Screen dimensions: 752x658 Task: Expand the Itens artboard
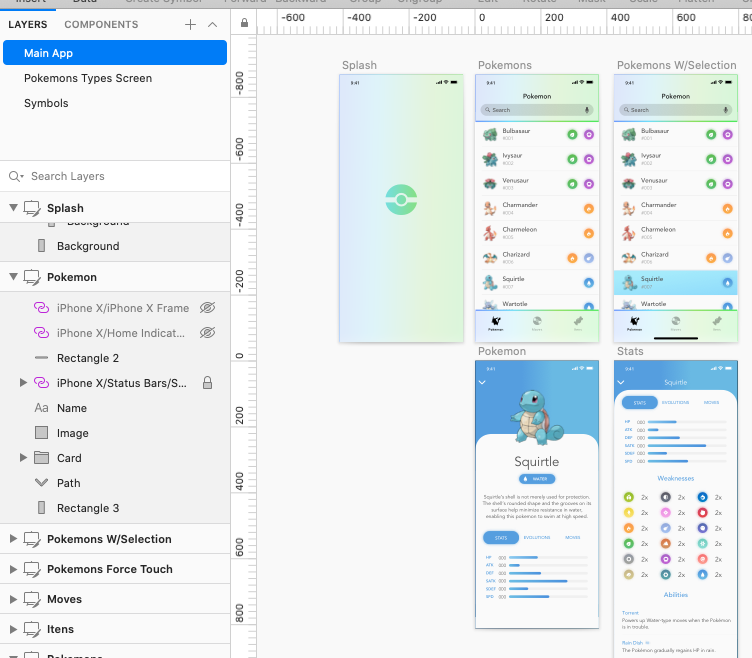[x=13, y=629]
